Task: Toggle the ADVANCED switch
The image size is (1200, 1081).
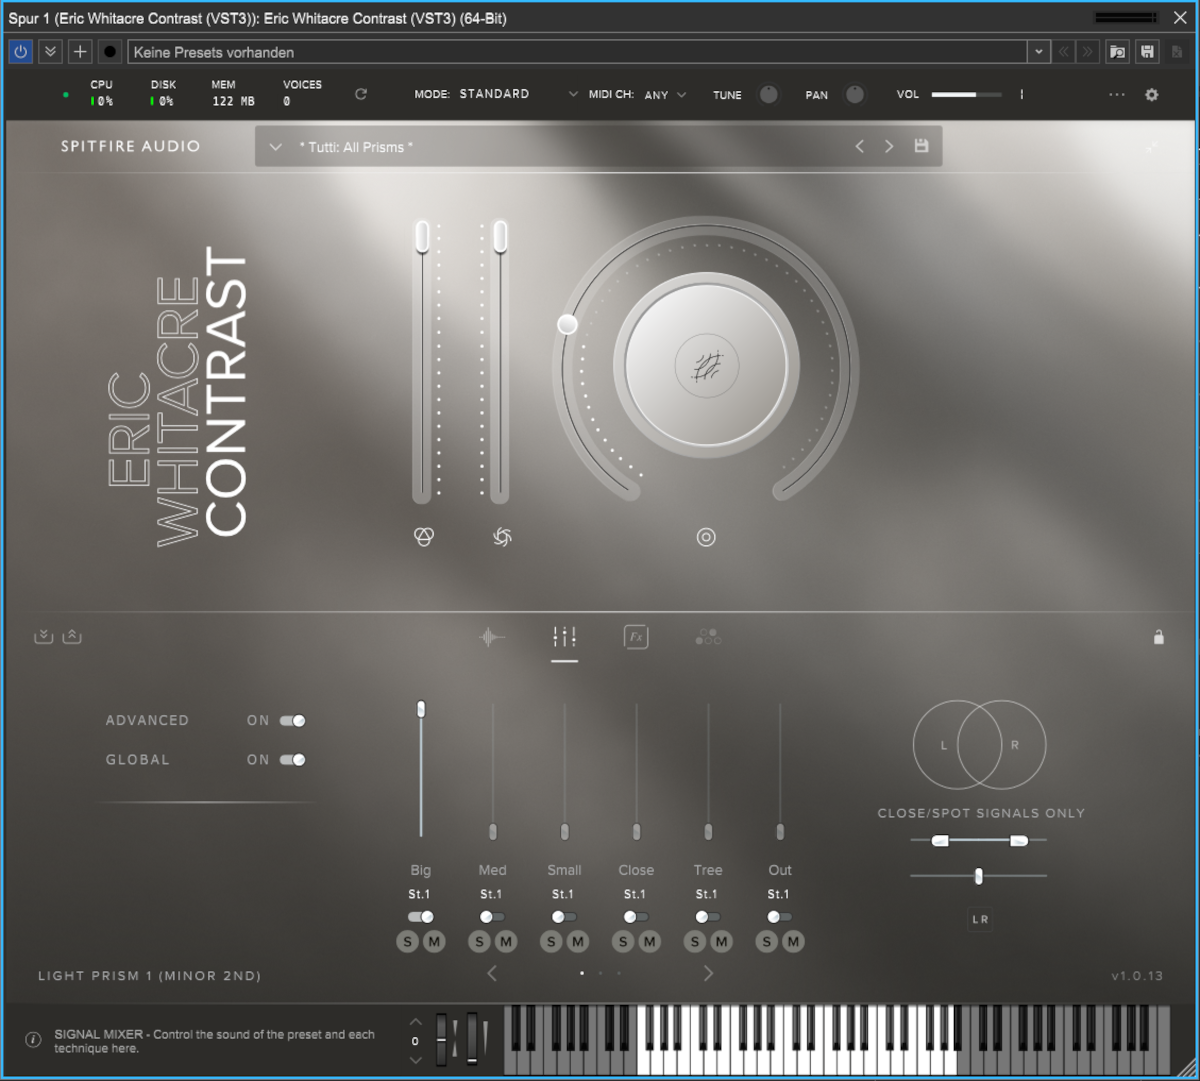Action: 293,720
